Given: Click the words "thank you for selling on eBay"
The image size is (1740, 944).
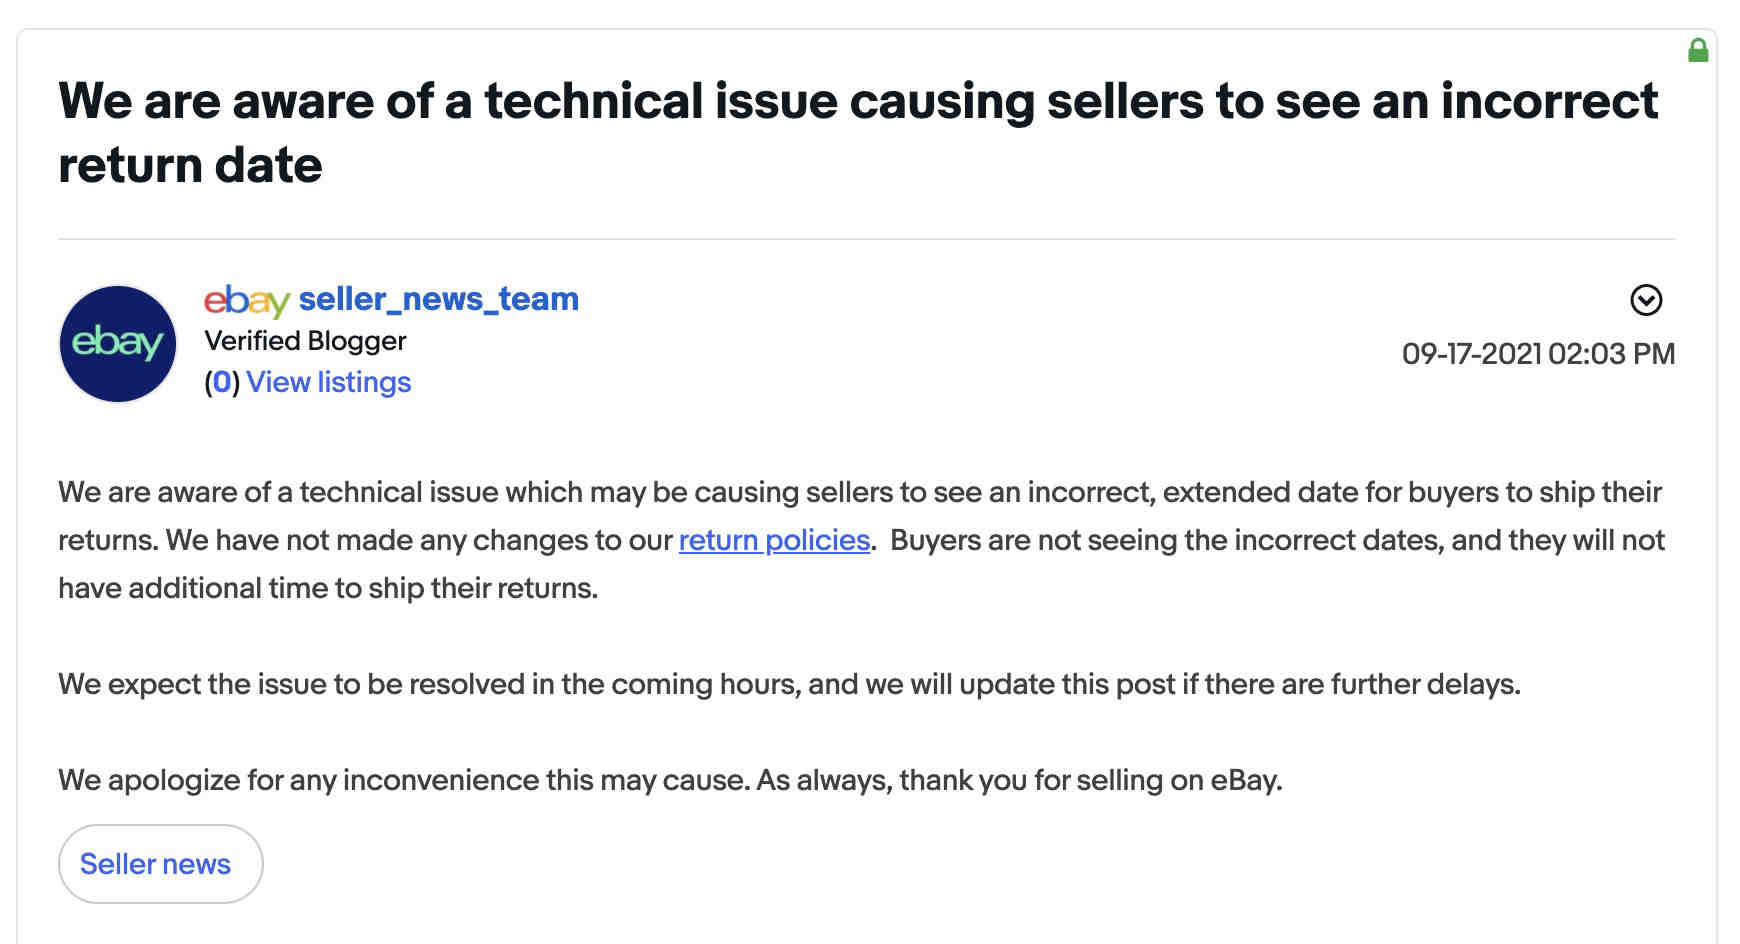Looking at the screenshot, I should point(1090,780).
